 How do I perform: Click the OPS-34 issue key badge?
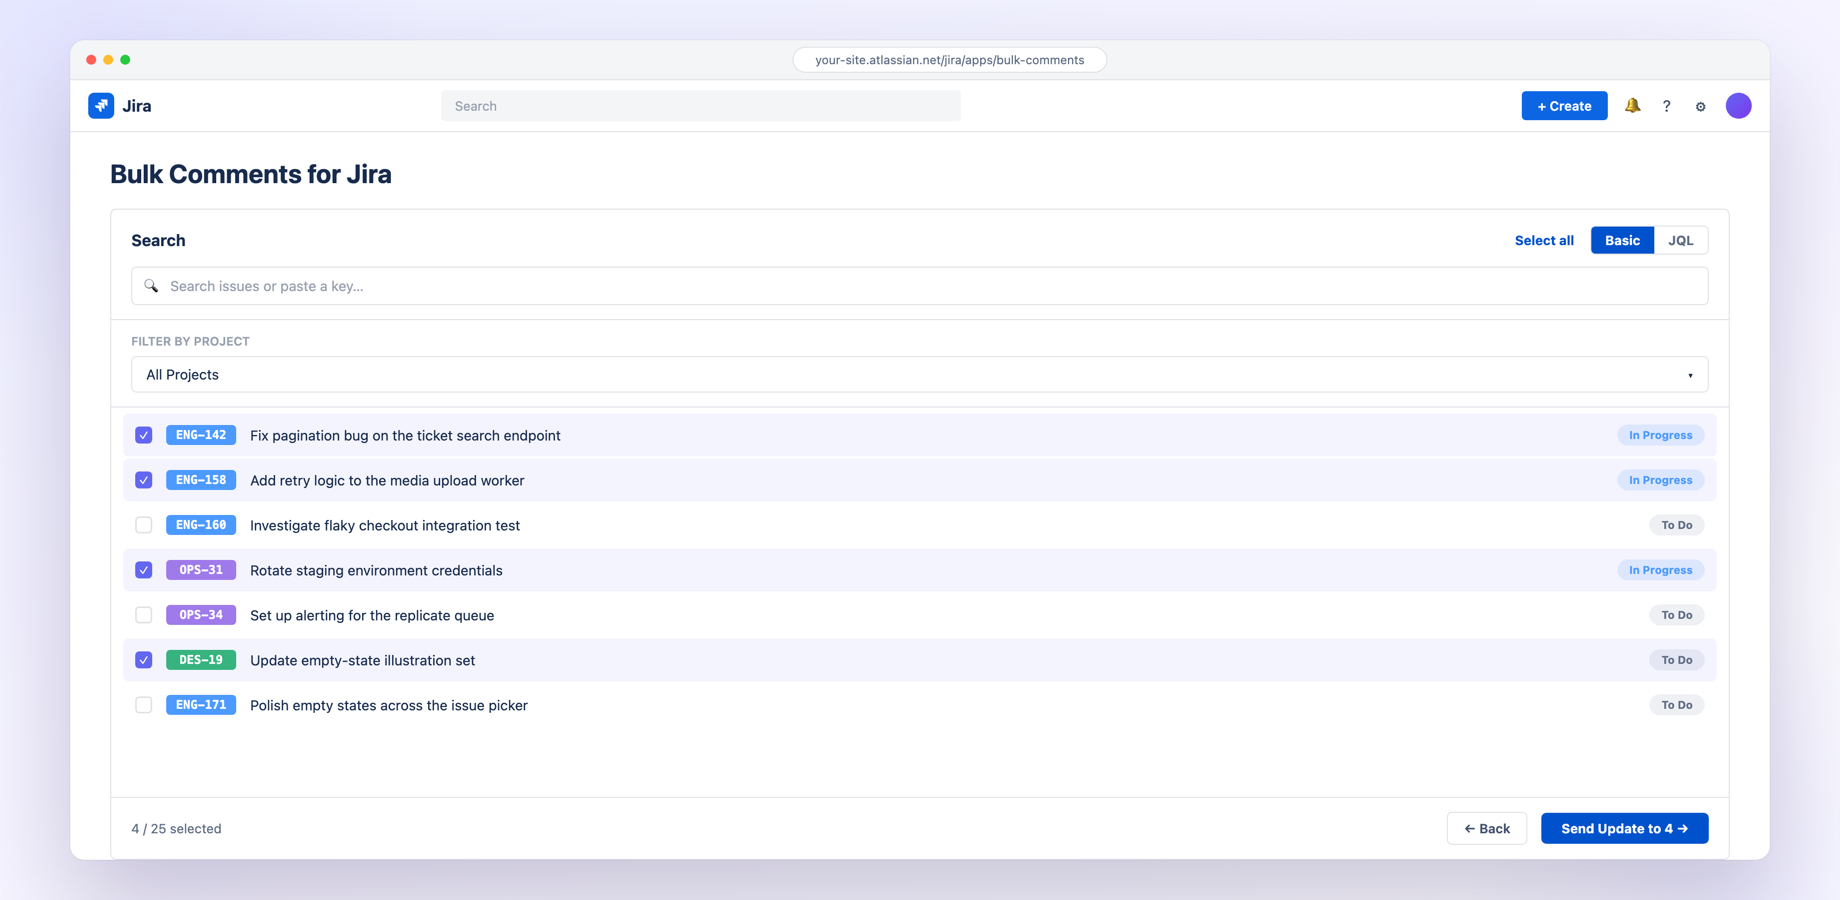(x=201, y=615)
